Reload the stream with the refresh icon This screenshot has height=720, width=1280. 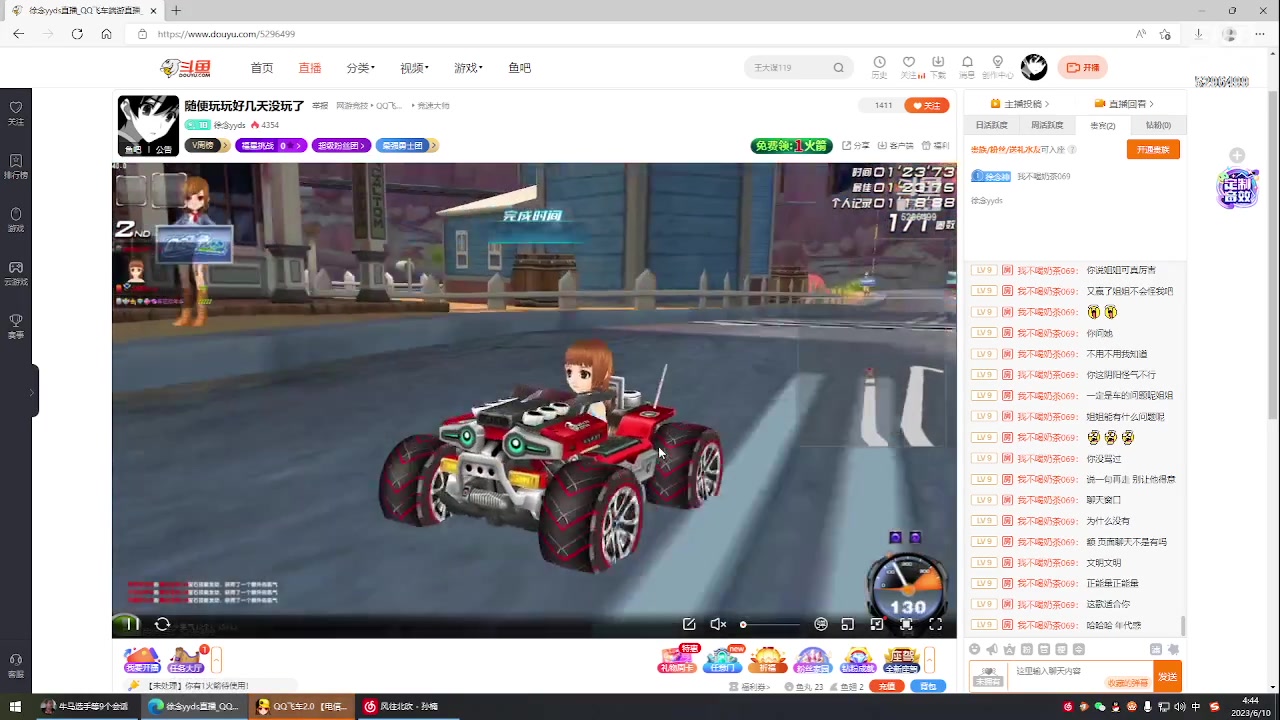[x=162, y=624]
